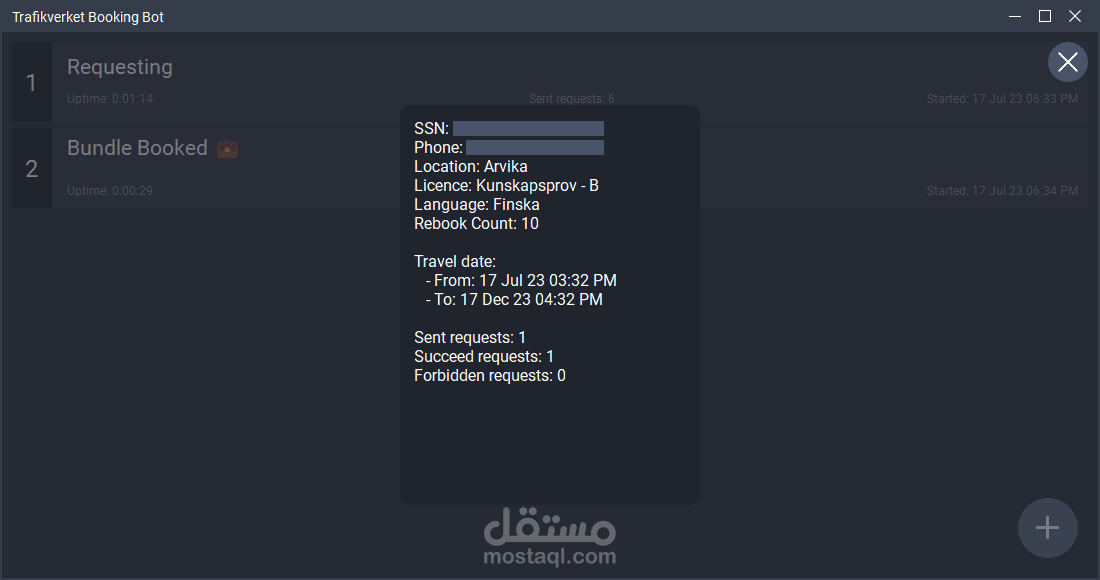Image resolution: width=1100 pixels, height=580 pixels.
Task: Click the briefcase icon beside Bundle Booked
Action: [x=227, y=149]
